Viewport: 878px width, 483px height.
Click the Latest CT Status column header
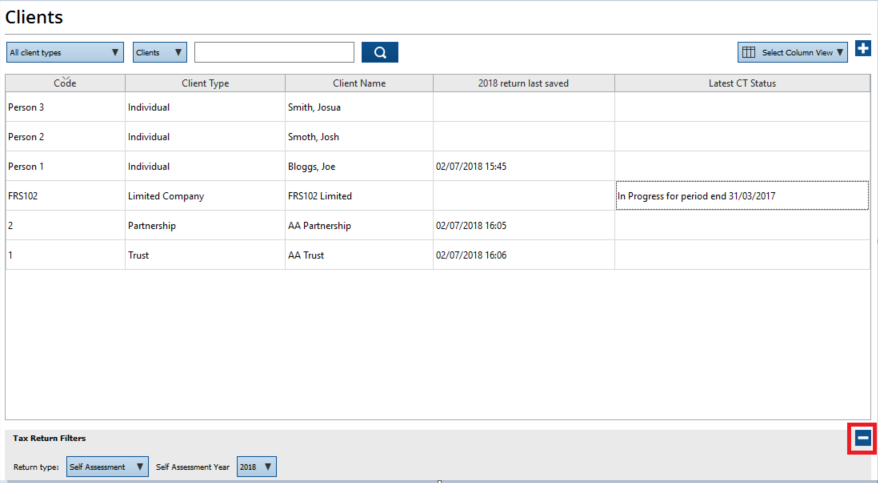(x=741, y=83)
